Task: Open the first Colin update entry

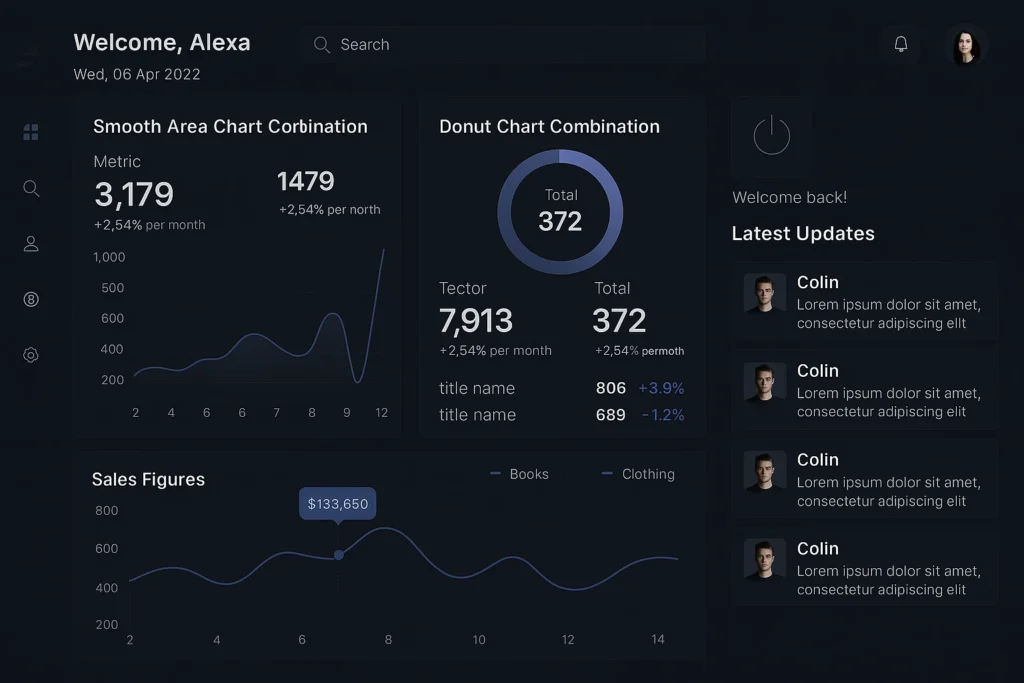Action: 865,302
